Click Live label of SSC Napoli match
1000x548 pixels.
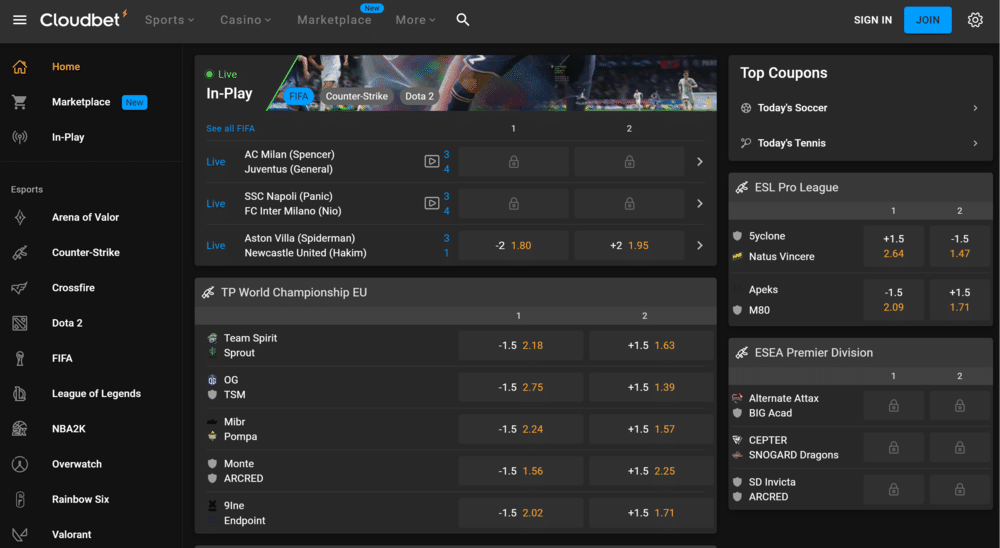point(216,204)
